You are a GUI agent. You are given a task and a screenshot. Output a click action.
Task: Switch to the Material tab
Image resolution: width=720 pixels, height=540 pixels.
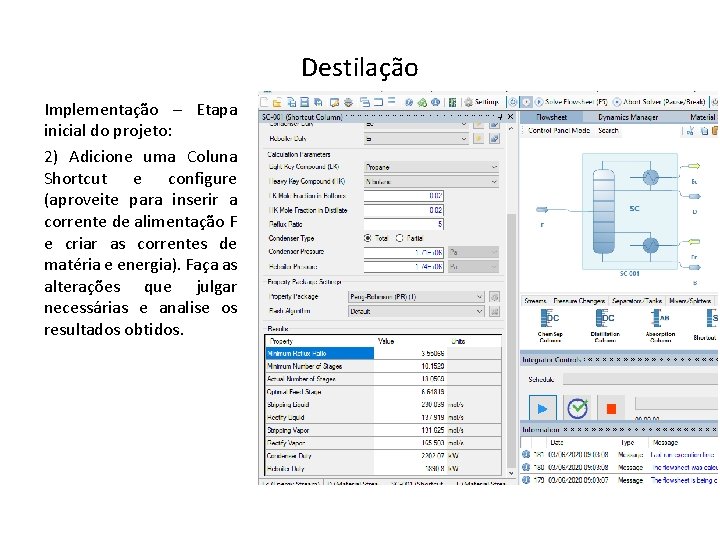click(703, 118)
